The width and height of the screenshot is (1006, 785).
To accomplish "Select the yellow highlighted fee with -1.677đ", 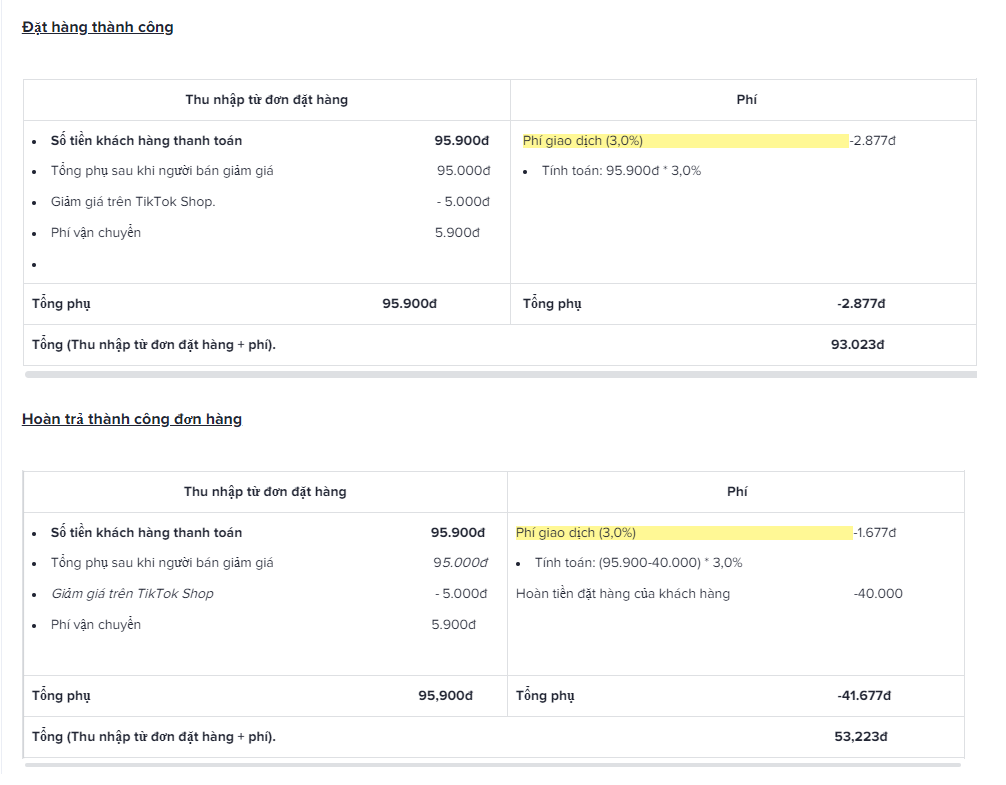I will click(x=684, y=532).
